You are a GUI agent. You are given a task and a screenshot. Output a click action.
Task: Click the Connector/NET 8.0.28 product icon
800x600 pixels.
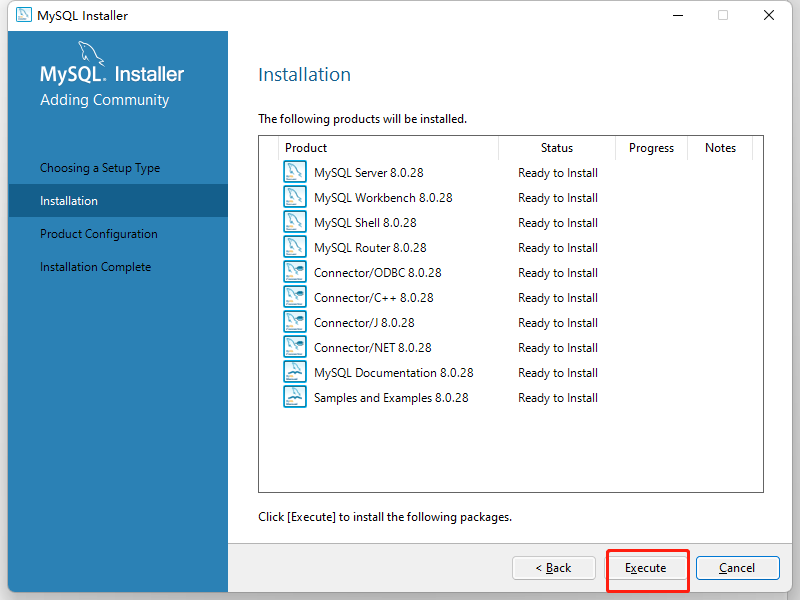[295, 347]
